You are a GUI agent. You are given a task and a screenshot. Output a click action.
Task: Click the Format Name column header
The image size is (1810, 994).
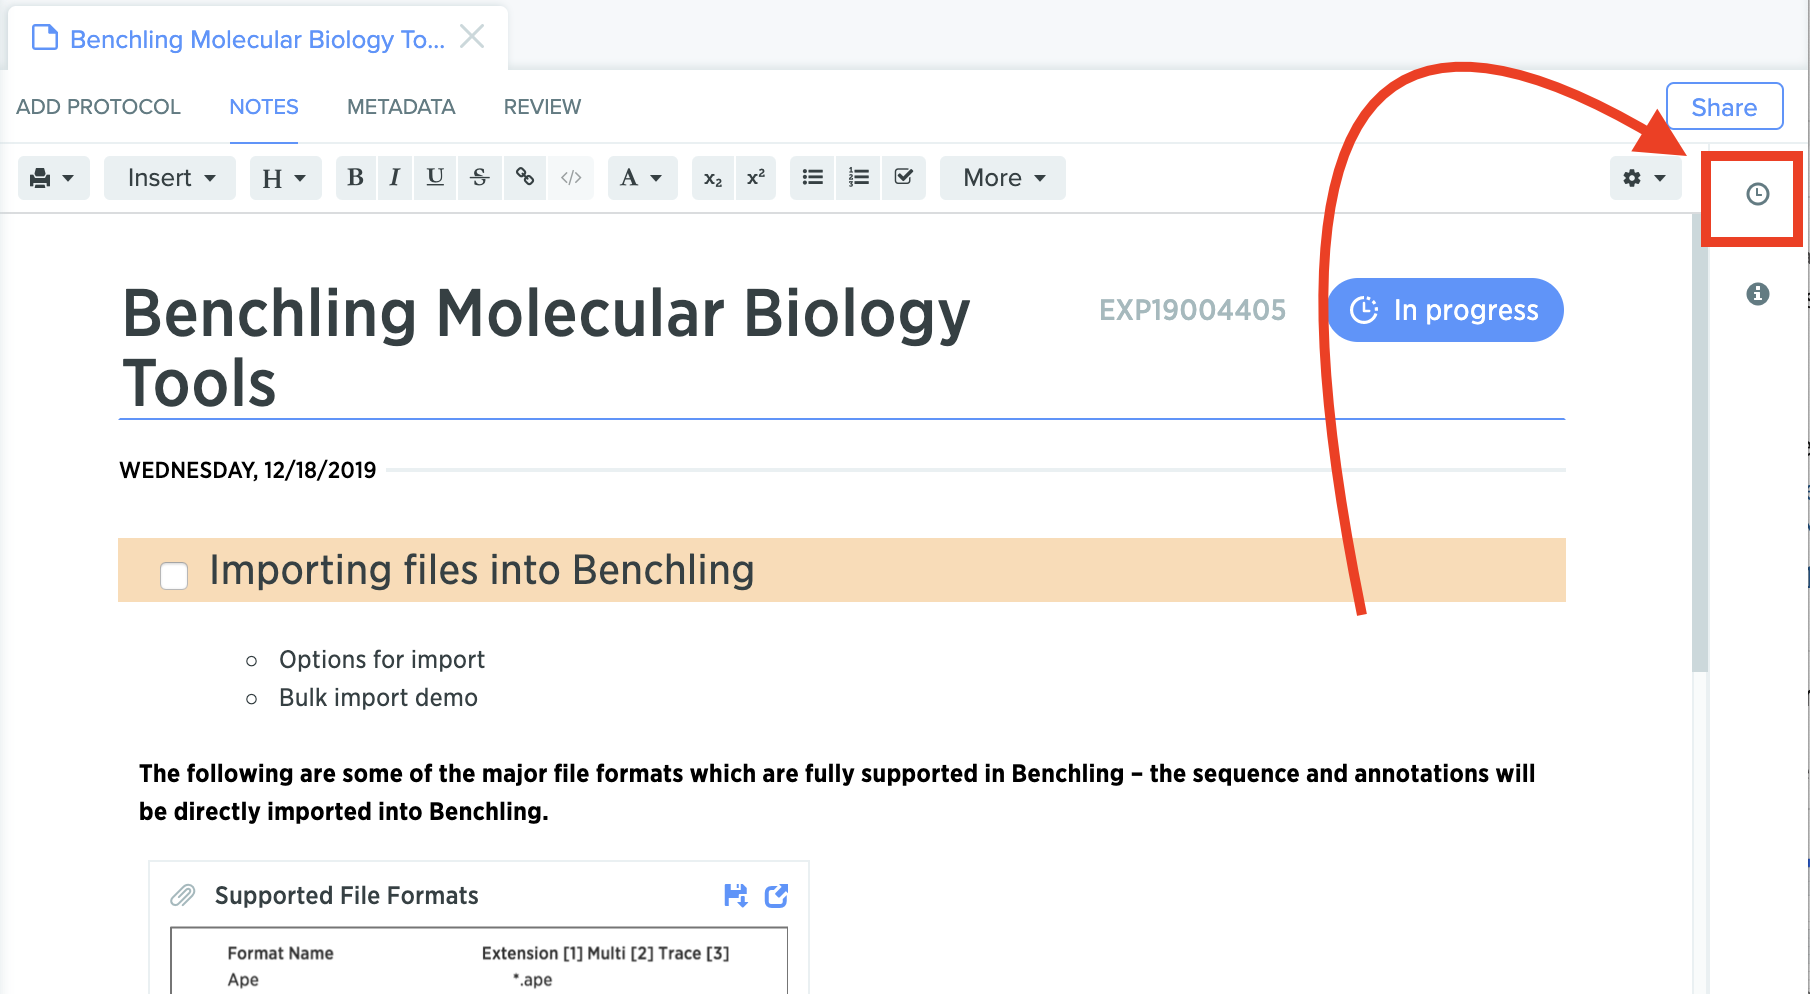coord(280,953)
